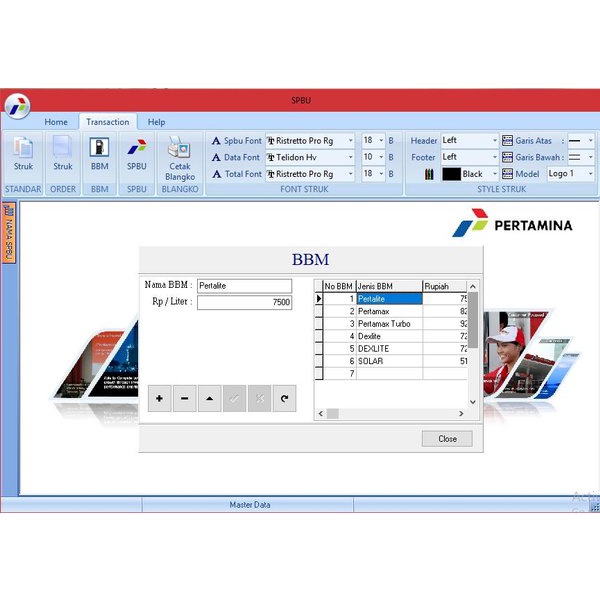
Task: Click the Total Font A icon
Action: (x=216, y=174)
